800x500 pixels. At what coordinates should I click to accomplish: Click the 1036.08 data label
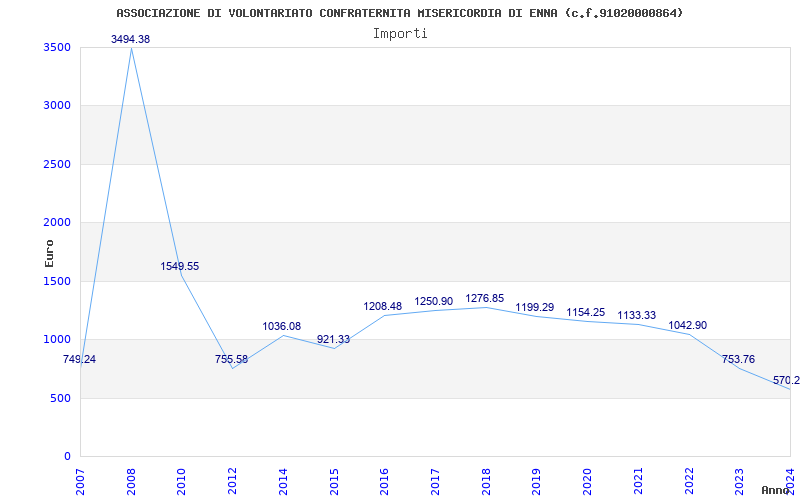(282, 326)
